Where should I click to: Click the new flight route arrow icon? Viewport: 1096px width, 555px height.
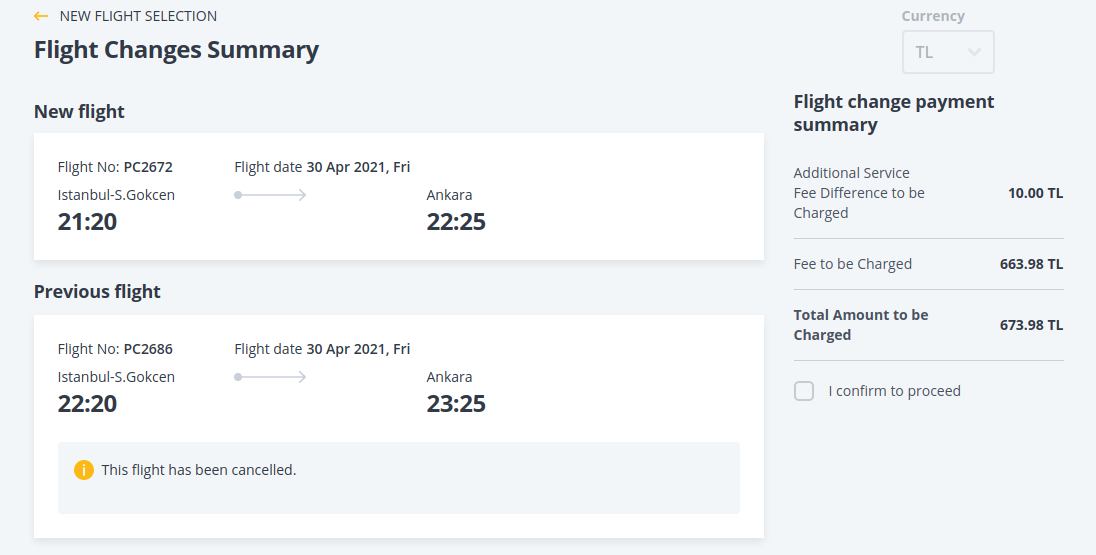coord(270,195)
